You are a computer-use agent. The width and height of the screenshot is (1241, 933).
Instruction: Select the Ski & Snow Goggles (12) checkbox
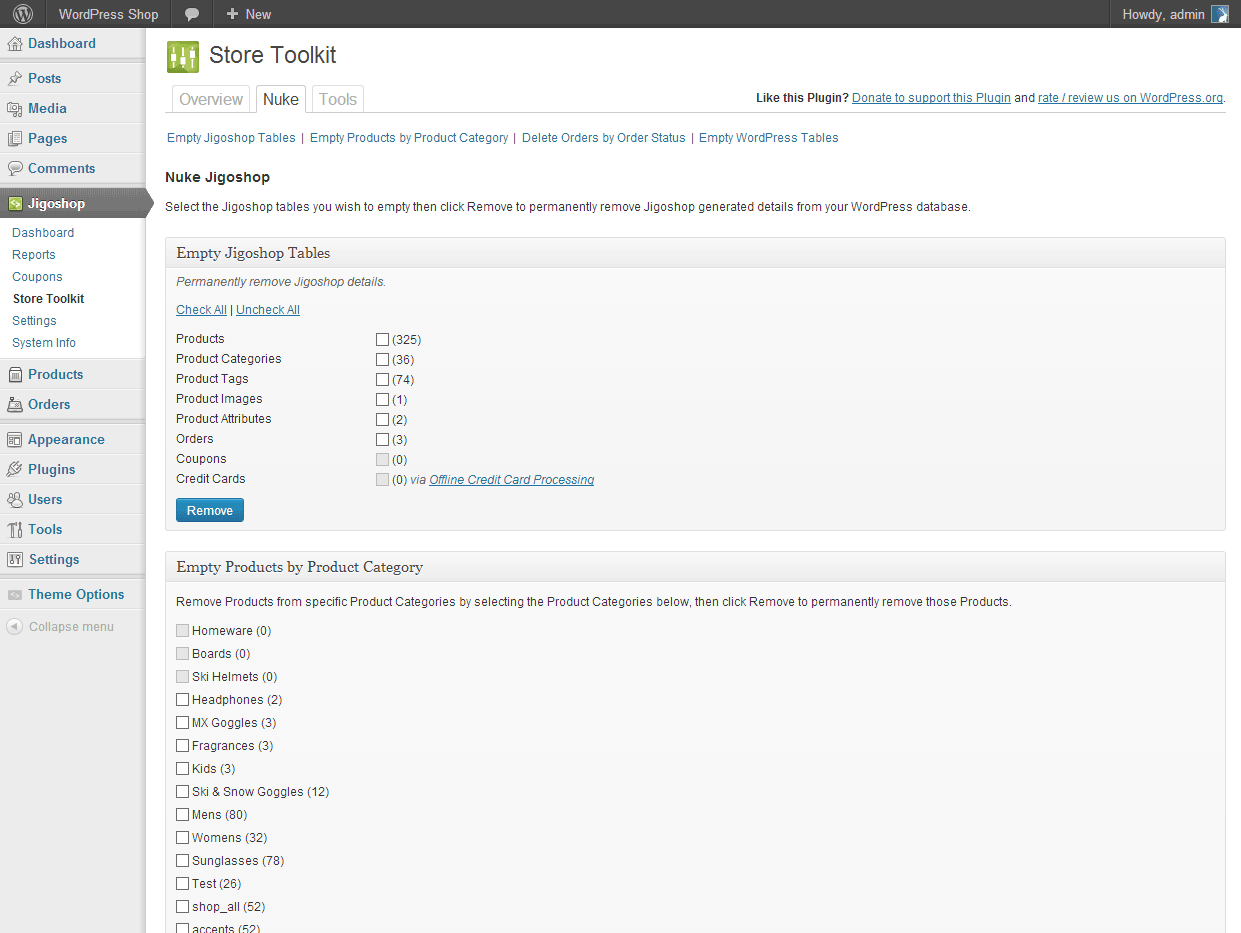click(x=182, y=792)
